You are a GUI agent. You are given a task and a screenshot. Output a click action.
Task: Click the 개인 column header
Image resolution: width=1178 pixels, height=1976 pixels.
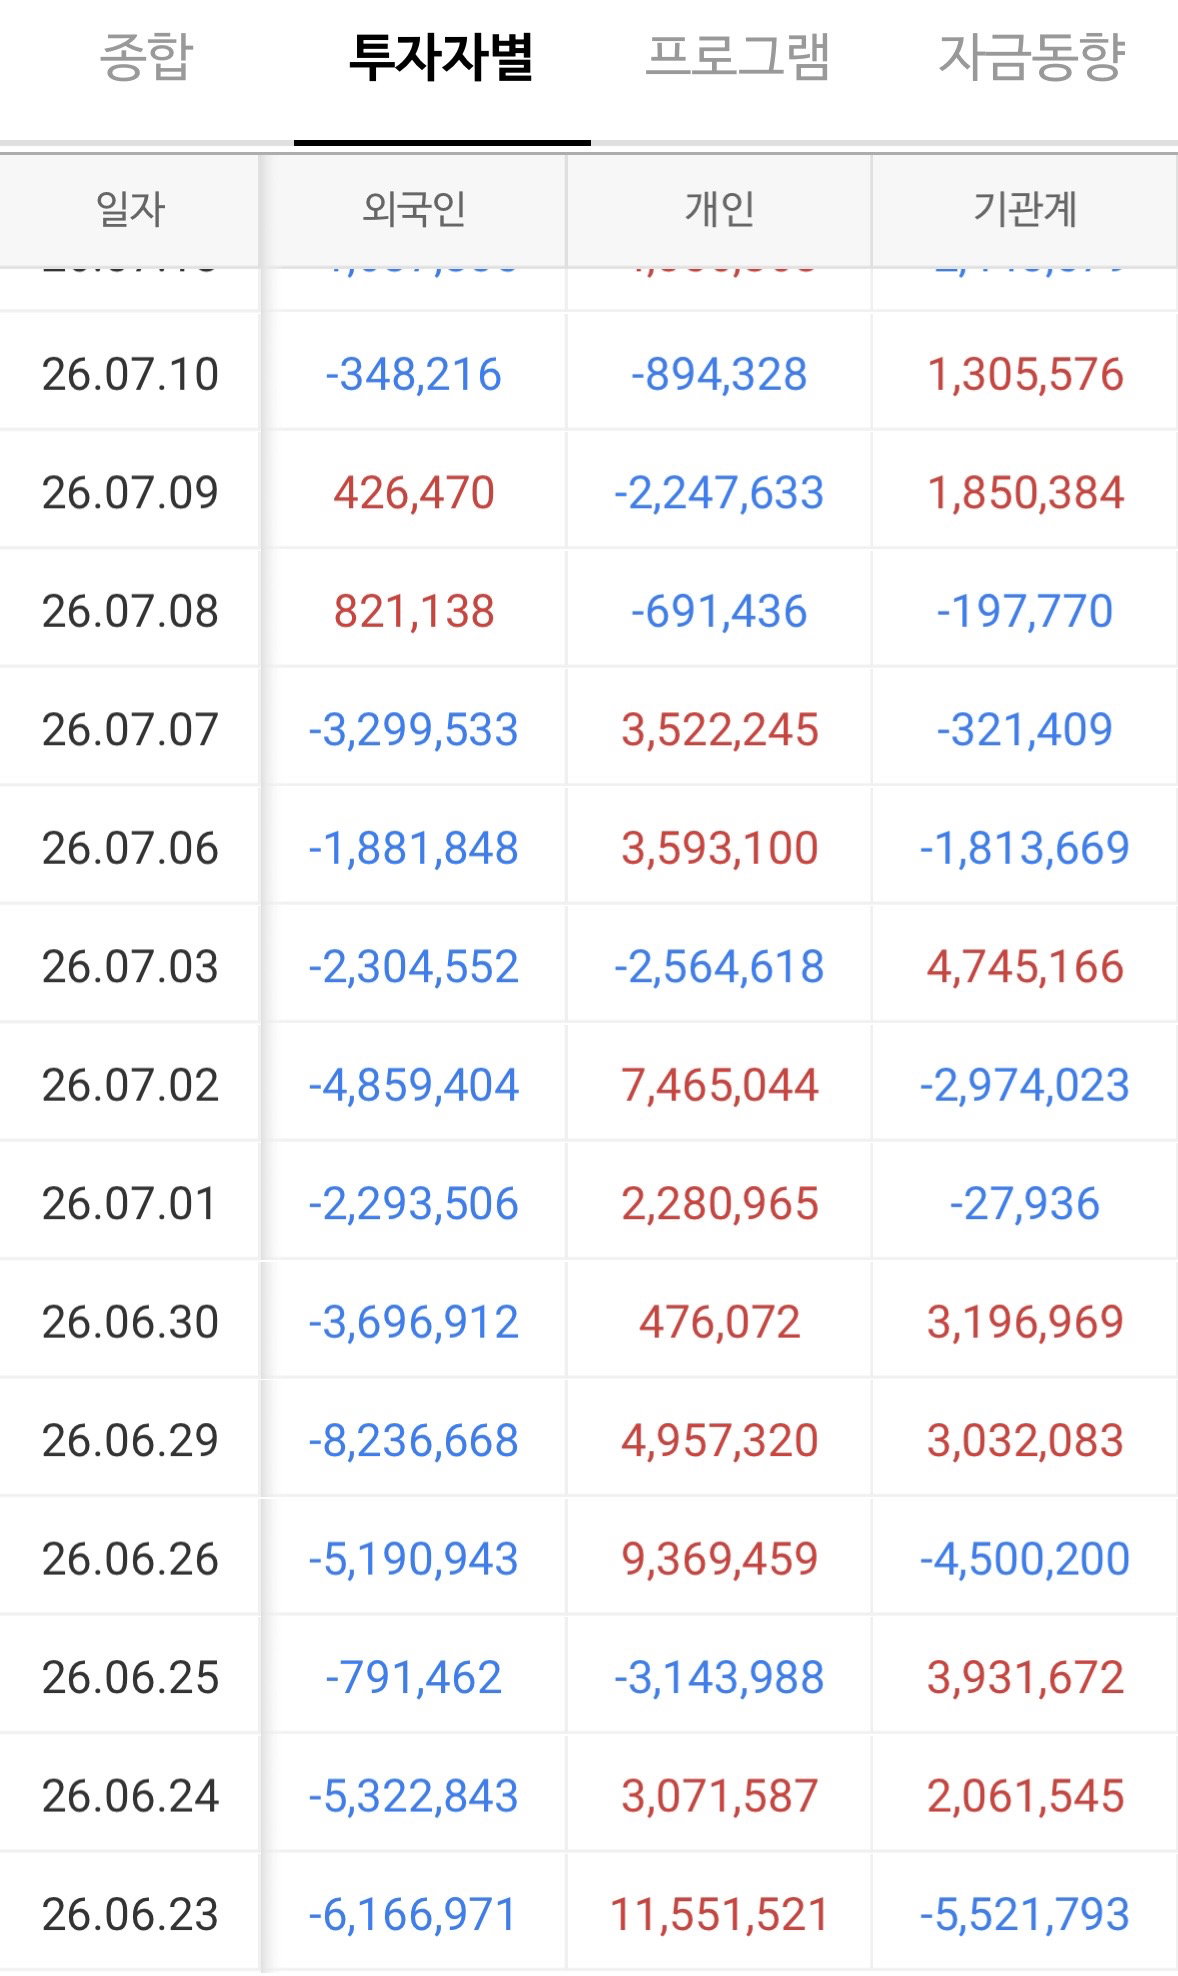coord(720,210)
